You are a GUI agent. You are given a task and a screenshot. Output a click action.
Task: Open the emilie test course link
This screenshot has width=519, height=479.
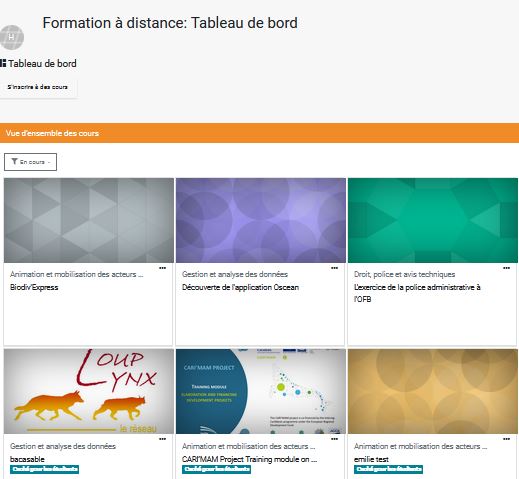371,459
